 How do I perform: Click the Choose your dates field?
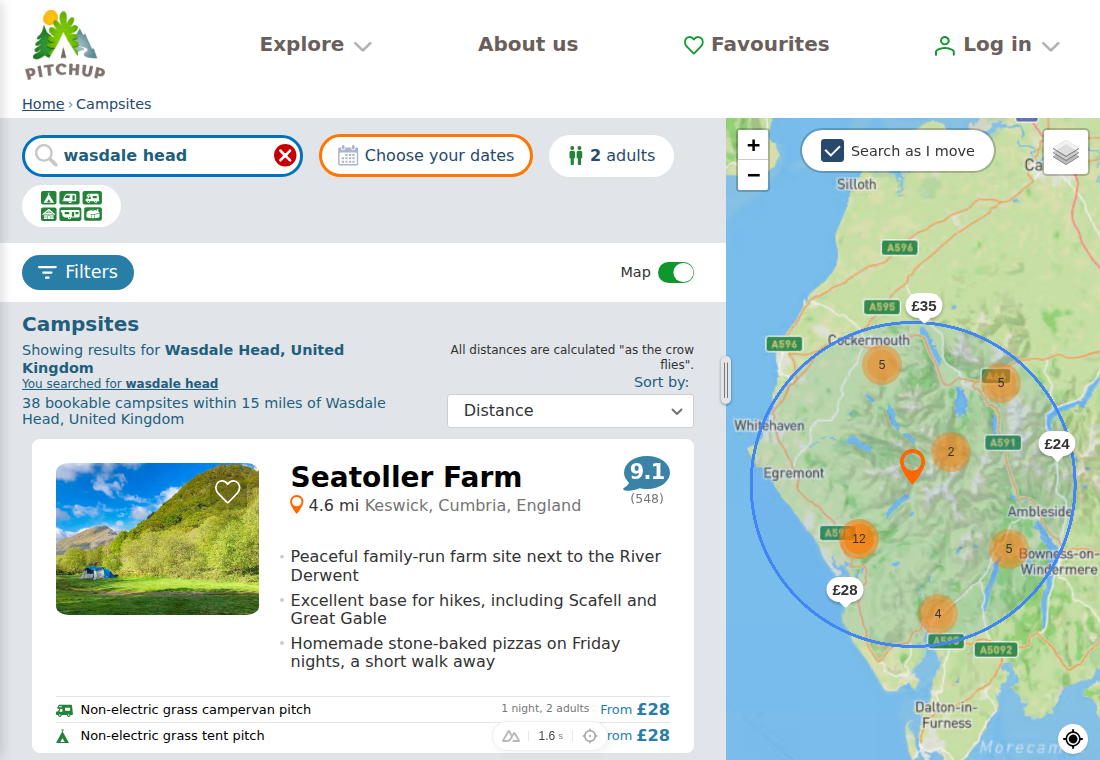coord(426,155)
